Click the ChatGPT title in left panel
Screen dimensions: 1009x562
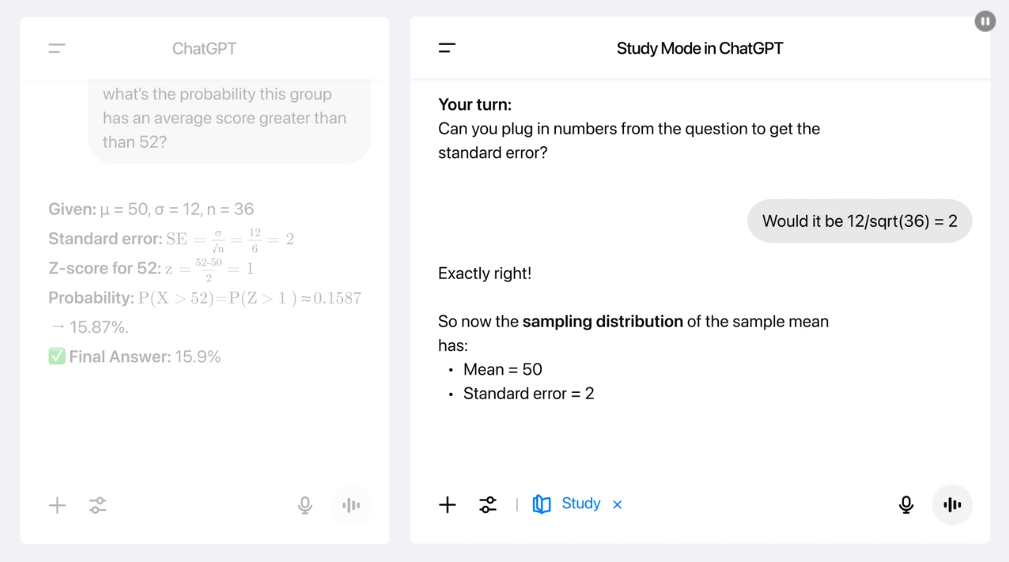click(x=204, y=48)
